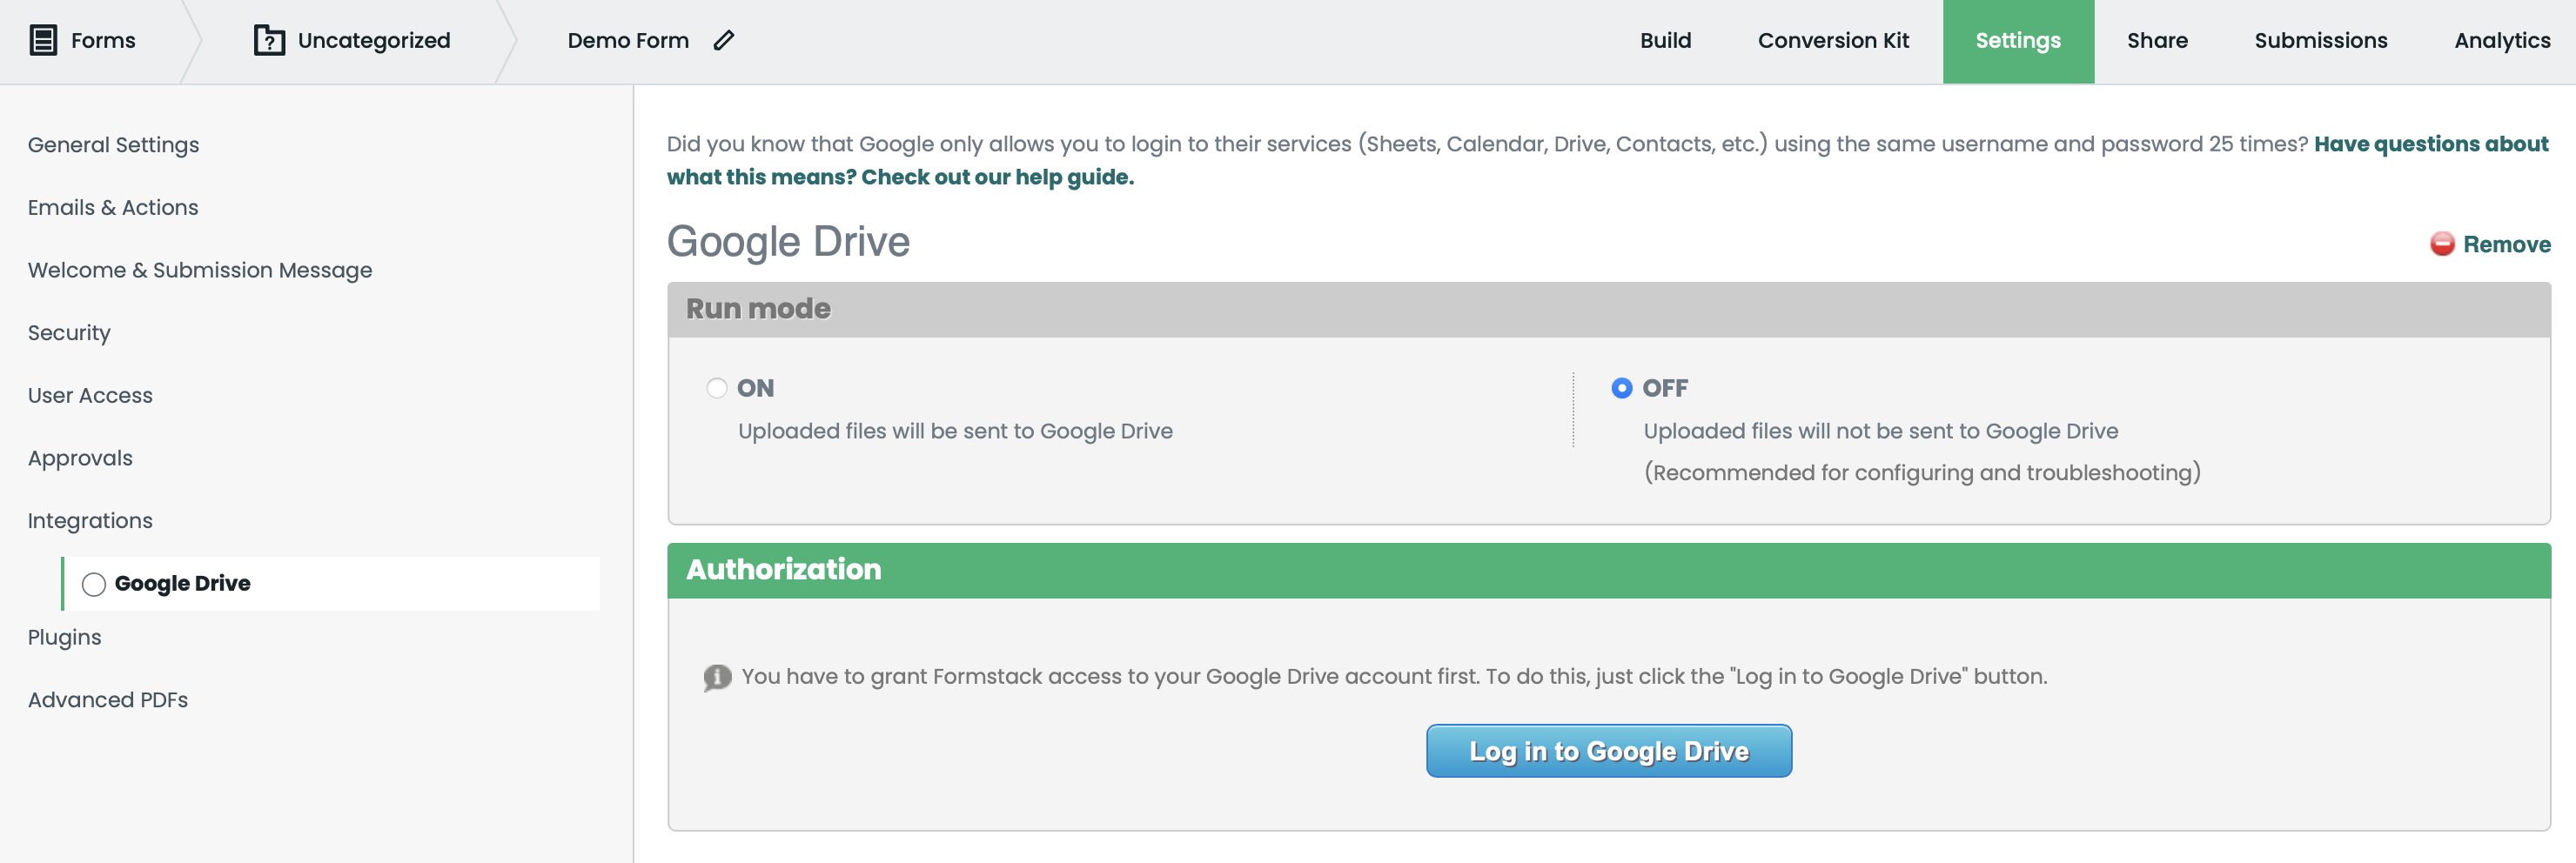Expand the Plugins sidebar section
This screenshot has width=2576, height=863.
click(65, 637)
